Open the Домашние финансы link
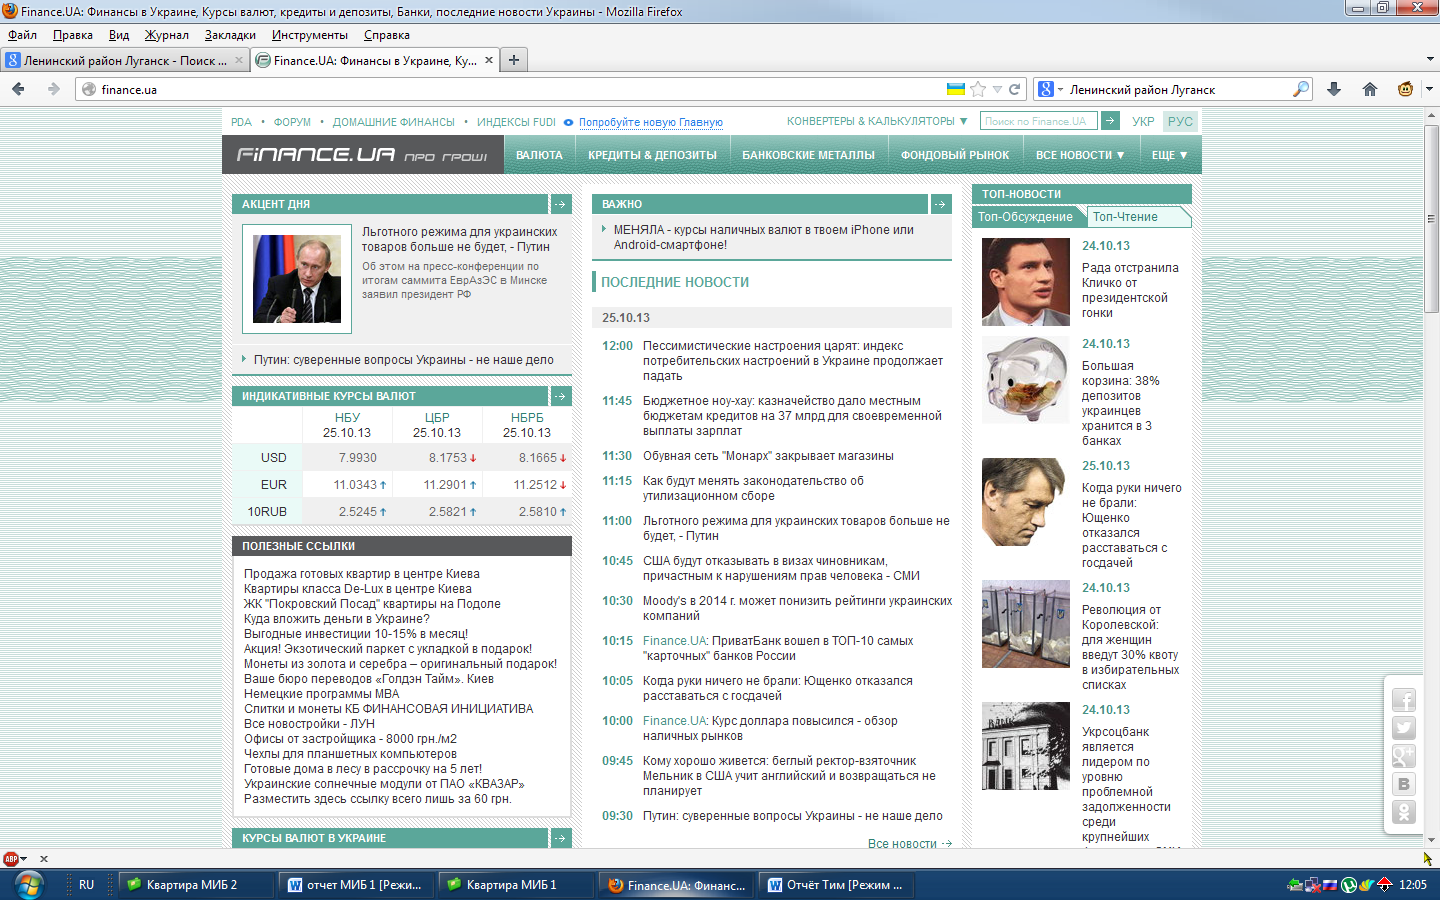 (x=393, y=122)
